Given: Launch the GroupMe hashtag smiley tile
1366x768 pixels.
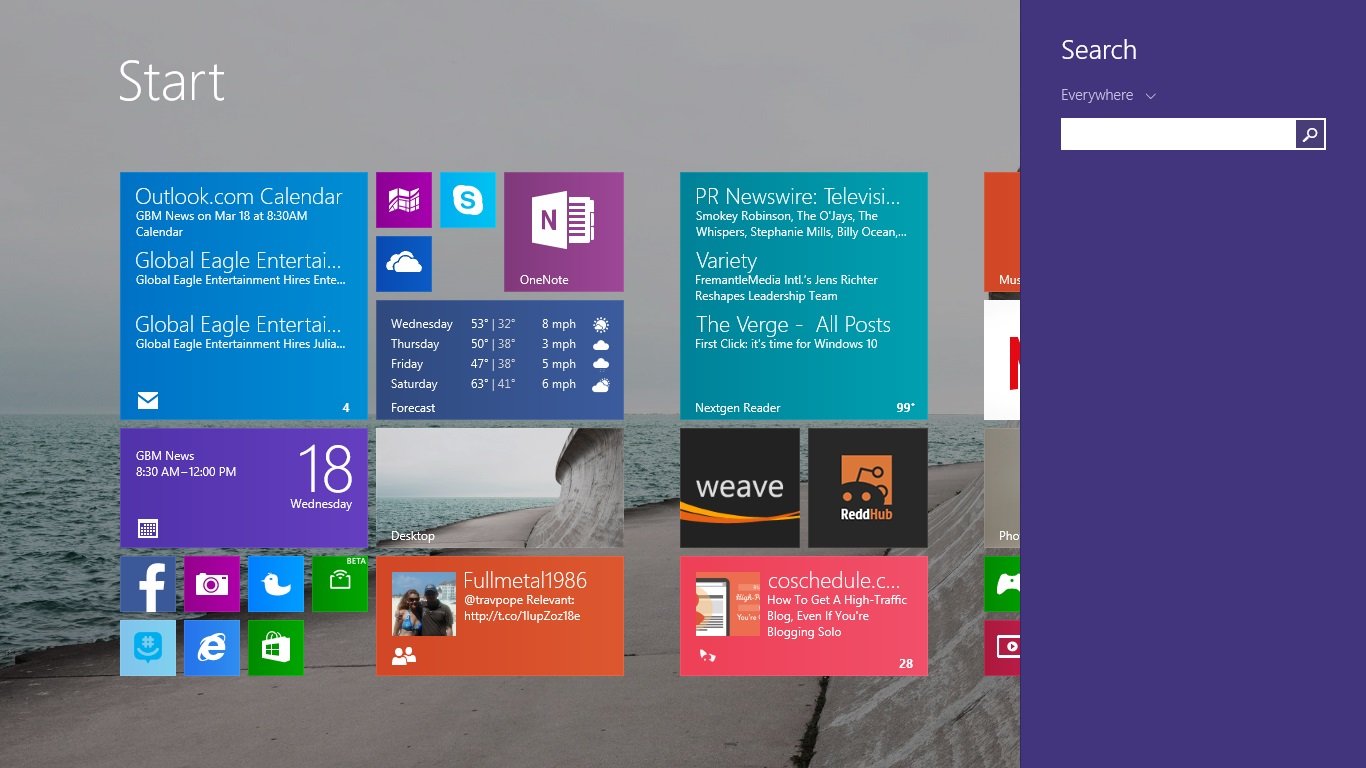Looking at the screenshot, I should tap(148, 648).
